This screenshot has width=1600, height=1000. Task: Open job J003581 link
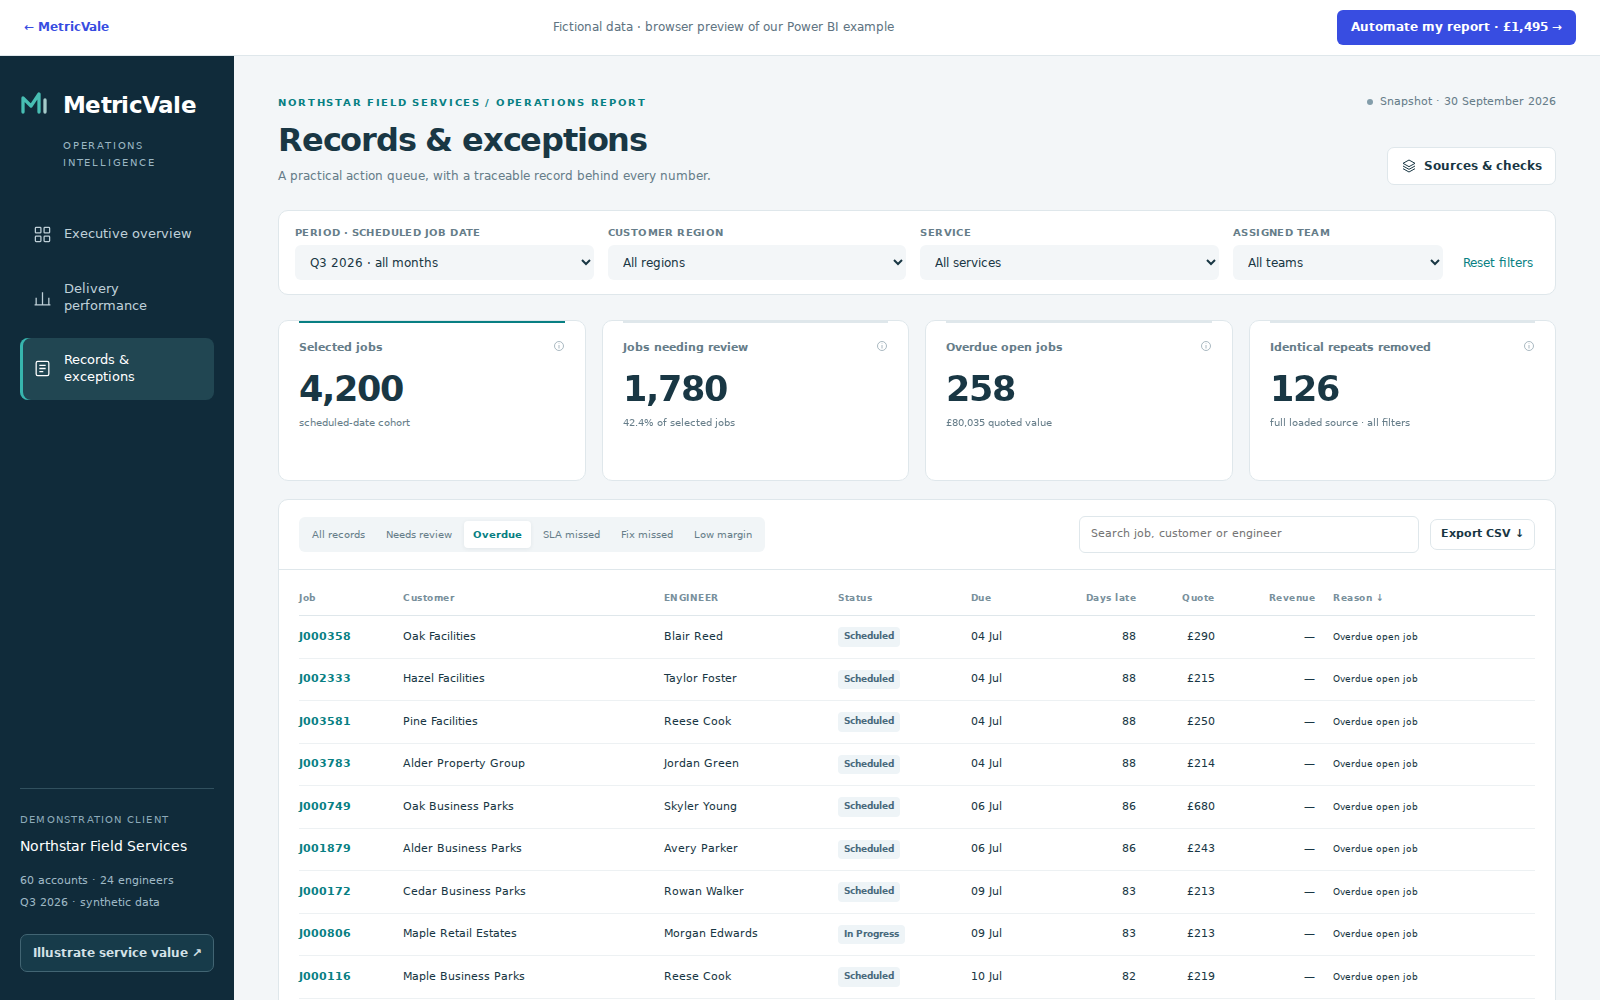(x=325, y=722)
